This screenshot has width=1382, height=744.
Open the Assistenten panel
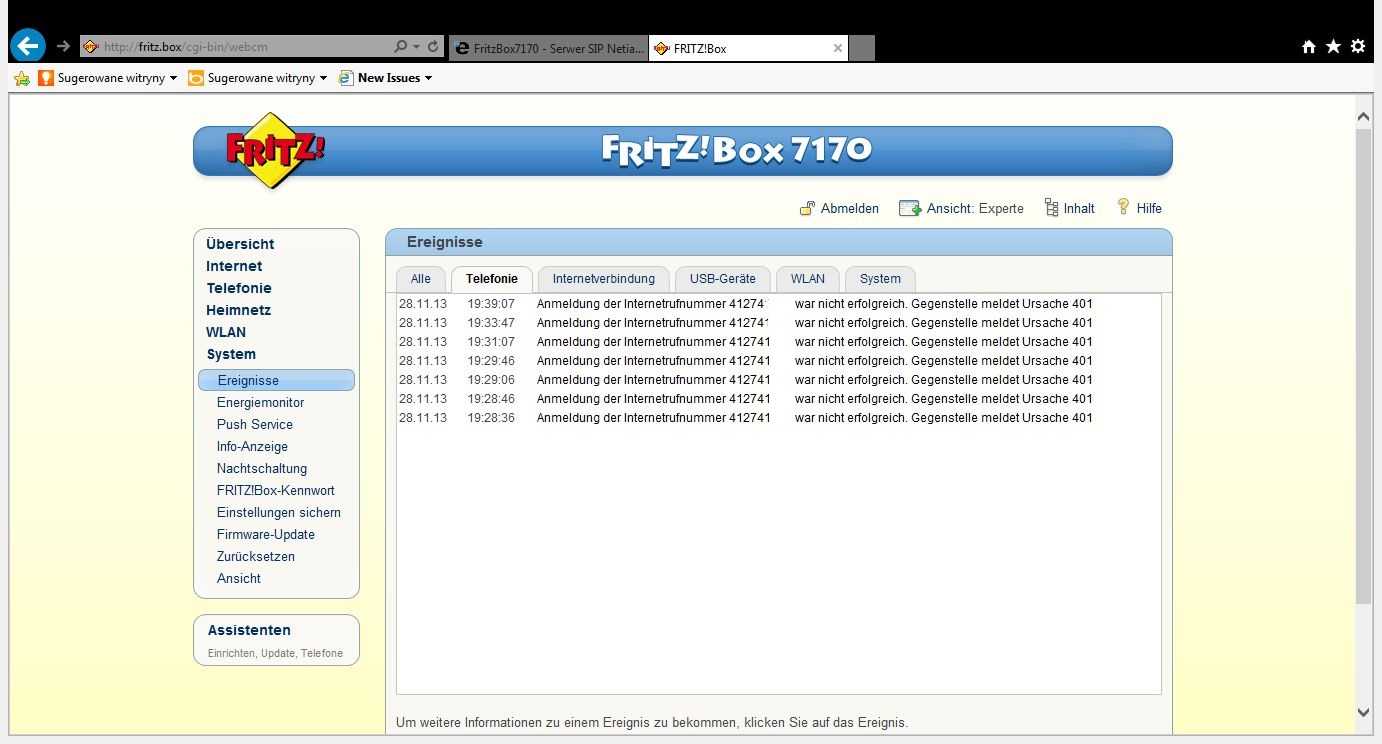(276, 640)
